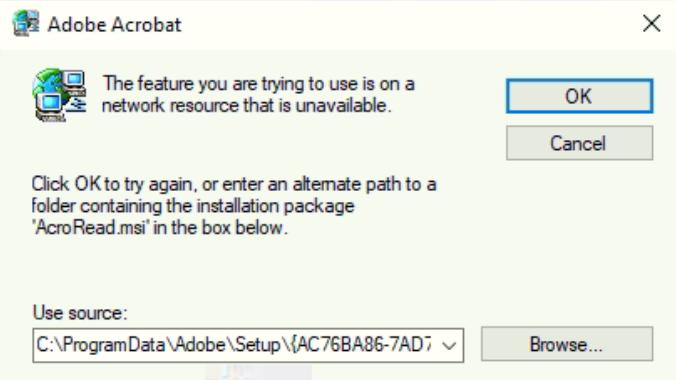
Task: Click the "Click OK to try again" instruction line
Action: point(234,184)
